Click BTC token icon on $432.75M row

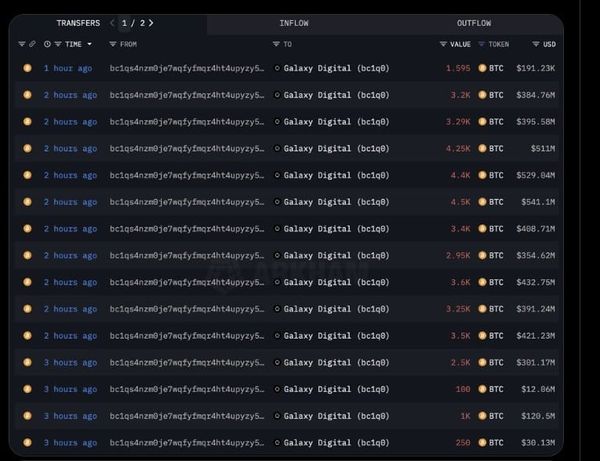483,282
